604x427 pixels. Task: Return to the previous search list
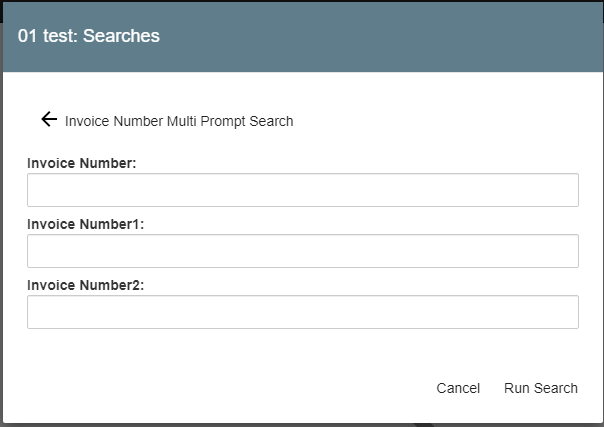tap(49, 120)
